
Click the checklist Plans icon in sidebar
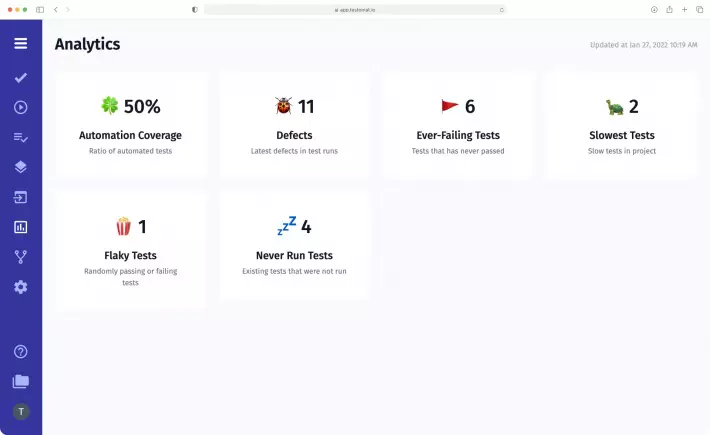click(x=20, y=137)
